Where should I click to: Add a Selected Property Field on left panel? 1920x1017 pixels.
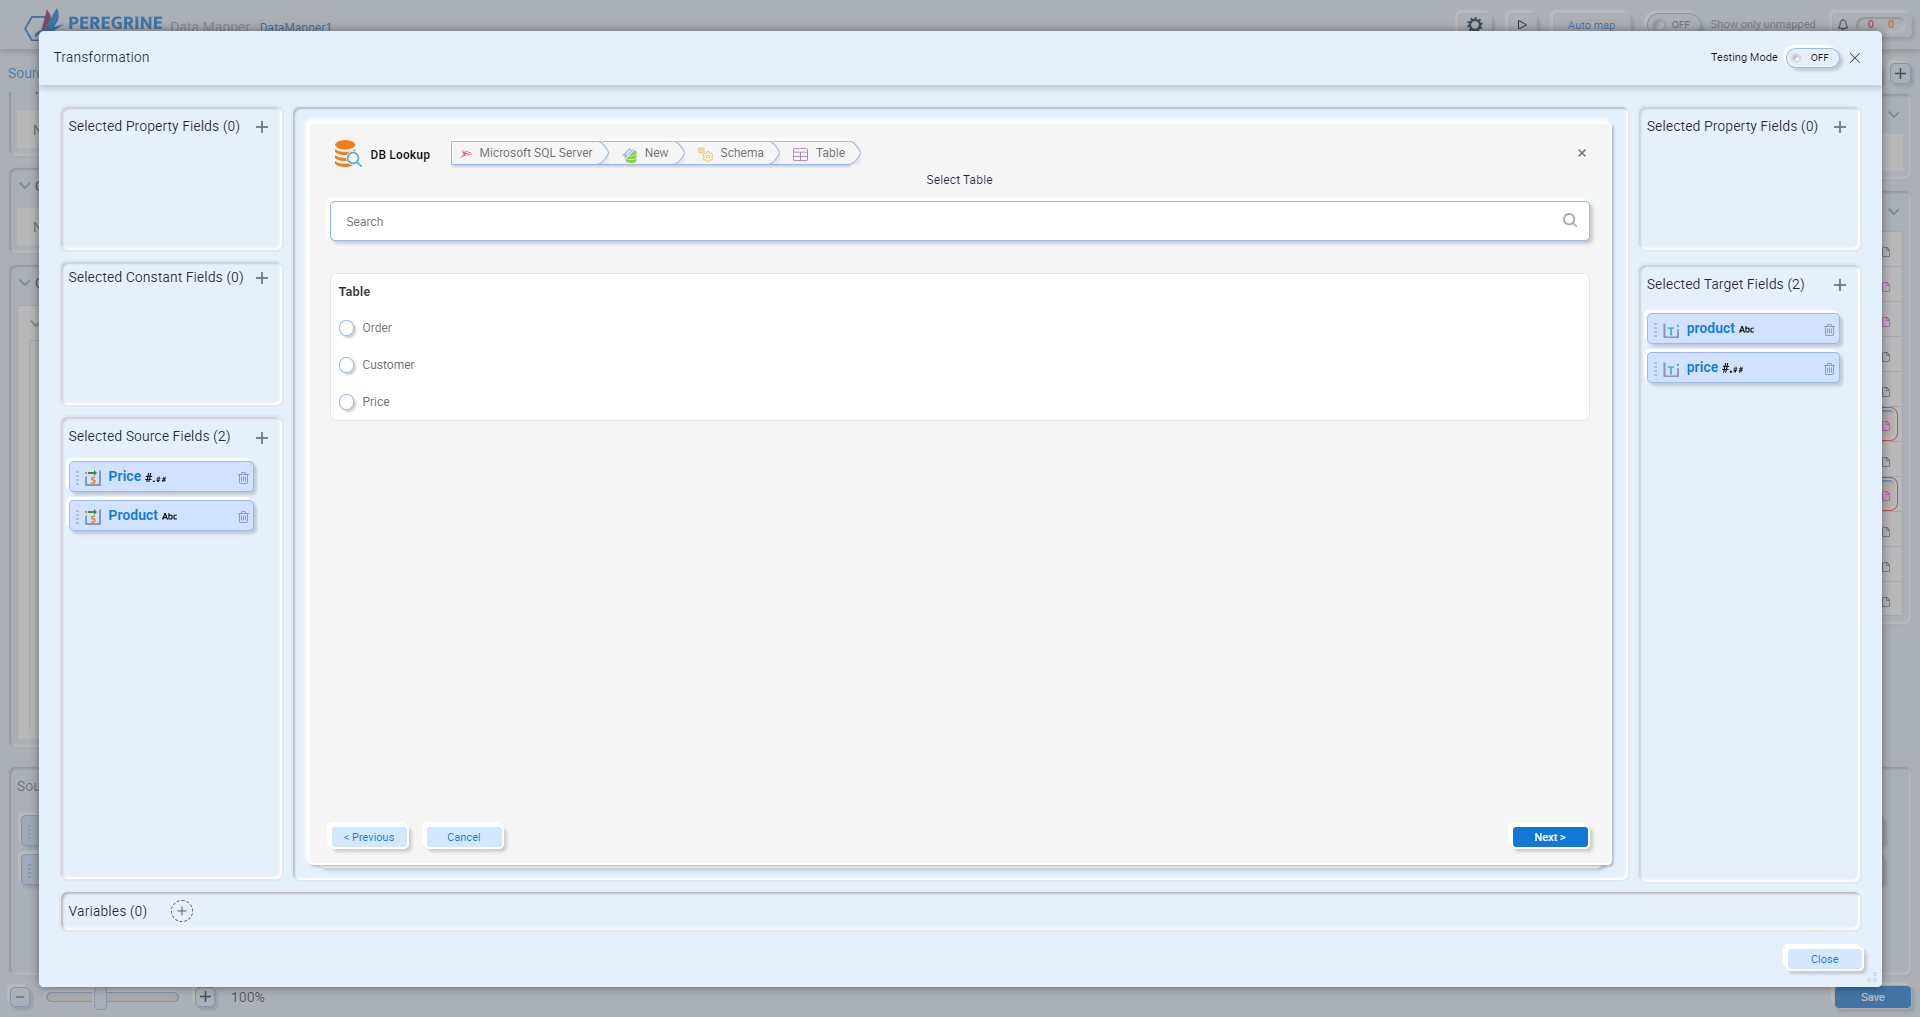[x=262, y=127]
